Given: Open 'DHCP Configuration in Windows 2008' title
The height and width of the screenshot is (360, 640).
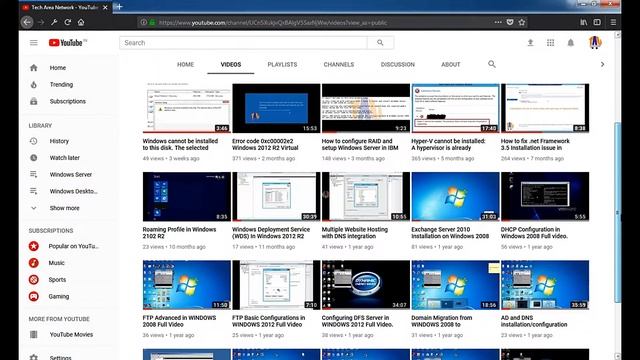Looking at the screenshot, I should tap(534, 233).
